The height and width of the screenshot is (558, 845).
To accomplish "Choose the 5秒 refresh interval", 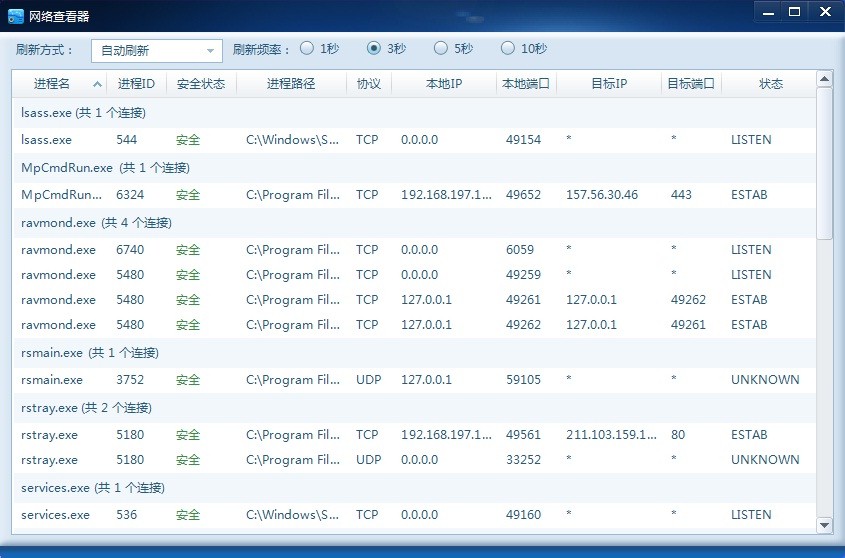I will click(441, 48).
